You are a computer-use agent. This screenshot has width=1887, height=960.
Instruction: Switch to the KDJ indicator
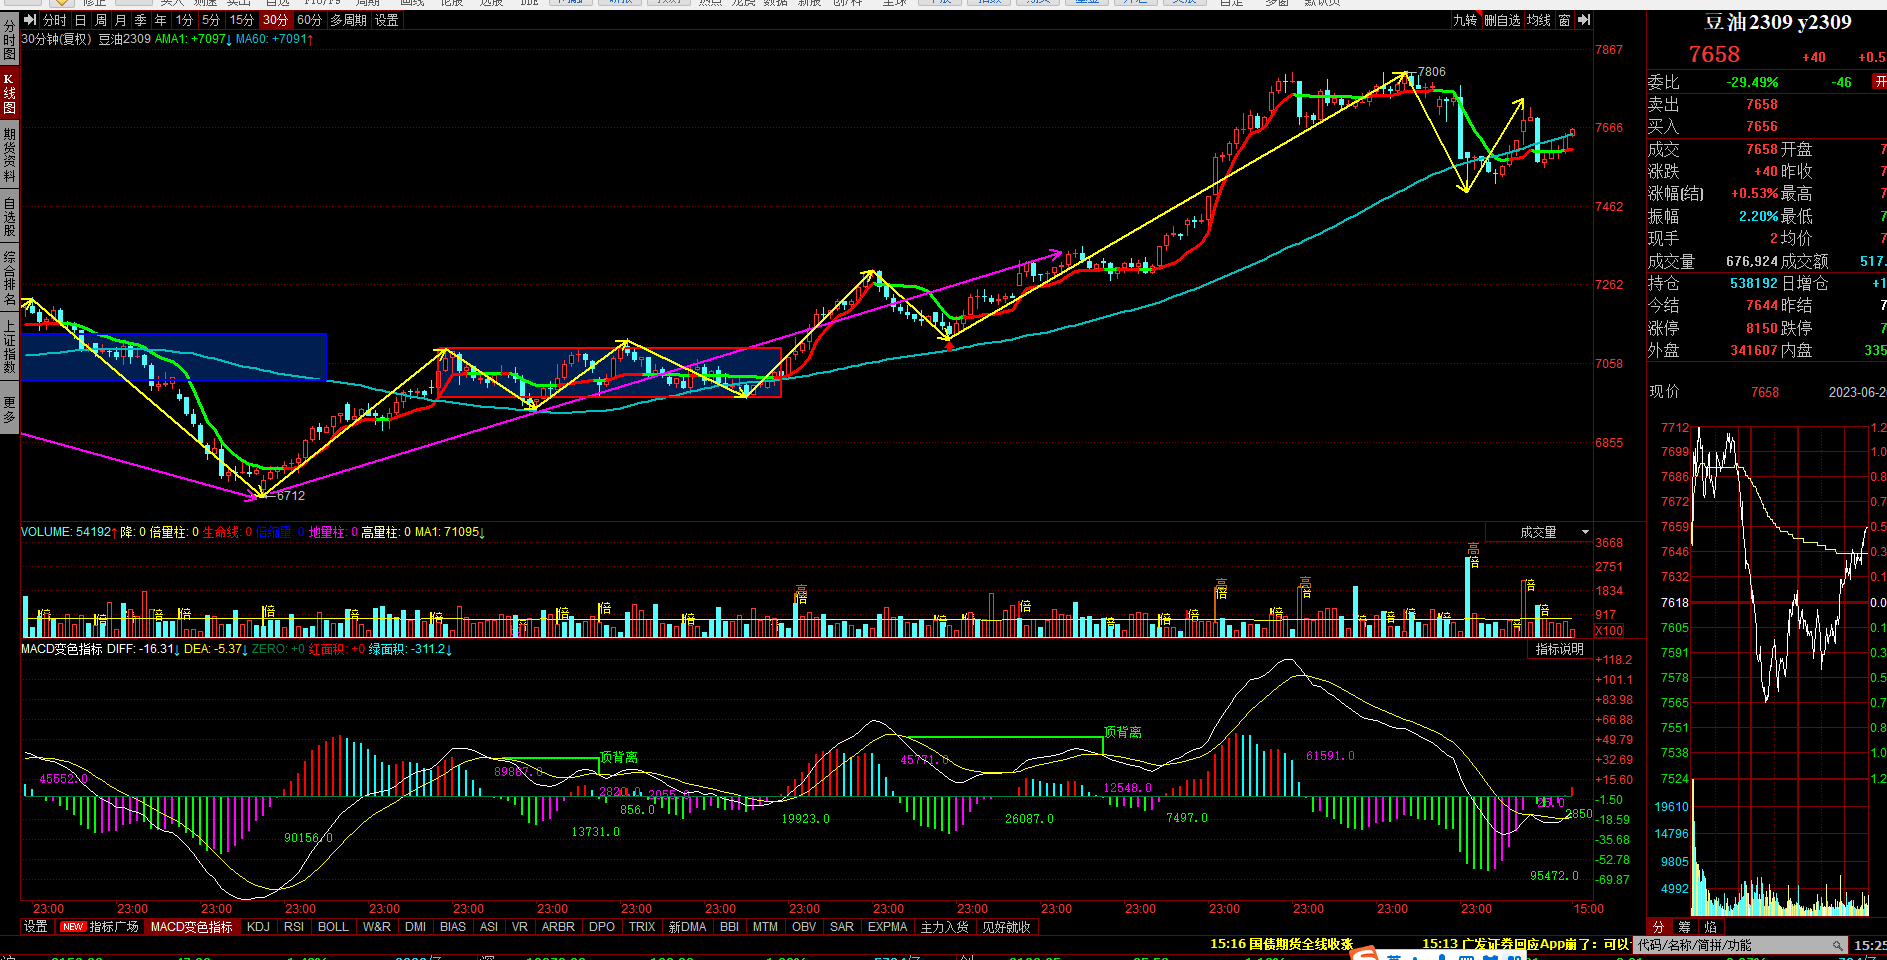258,927
